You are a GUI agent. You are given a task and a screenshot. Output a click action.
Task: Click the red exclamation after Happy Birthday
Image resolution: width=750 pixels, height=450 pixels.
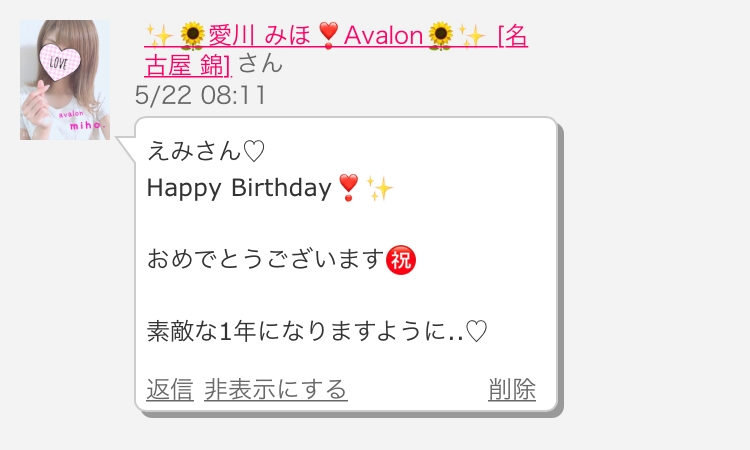(348, 187)
